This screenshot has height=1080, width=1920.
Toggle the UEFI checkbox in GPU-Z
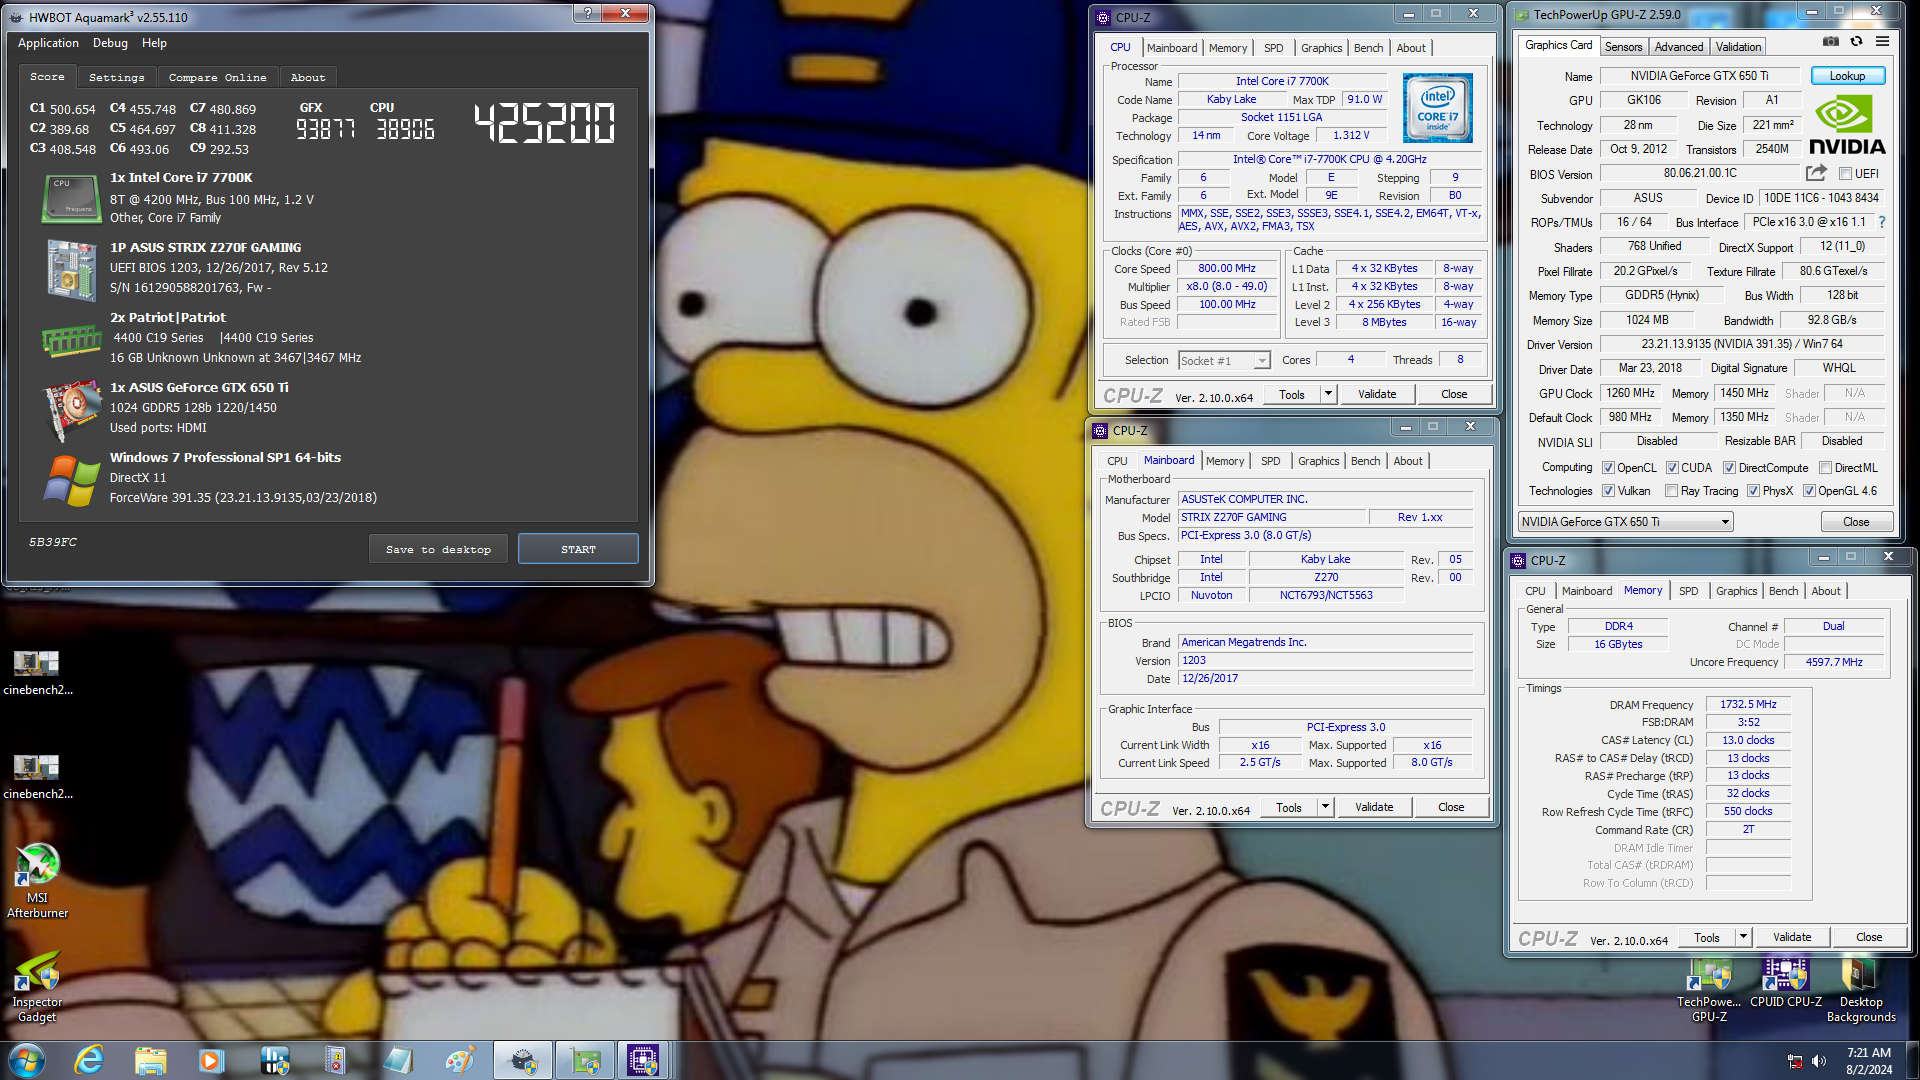pyautogui.click(x=1845, y=174)
